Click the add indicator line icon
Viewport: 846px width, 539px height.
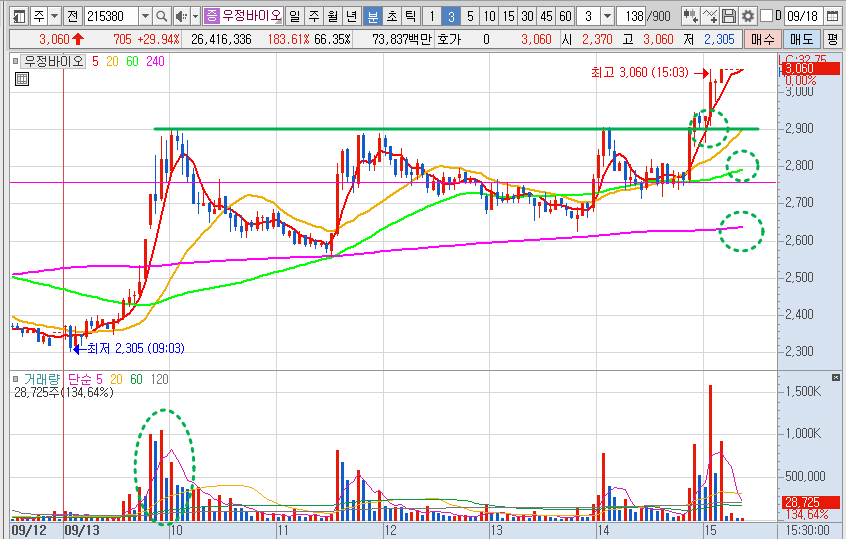[x=709, y=17]
